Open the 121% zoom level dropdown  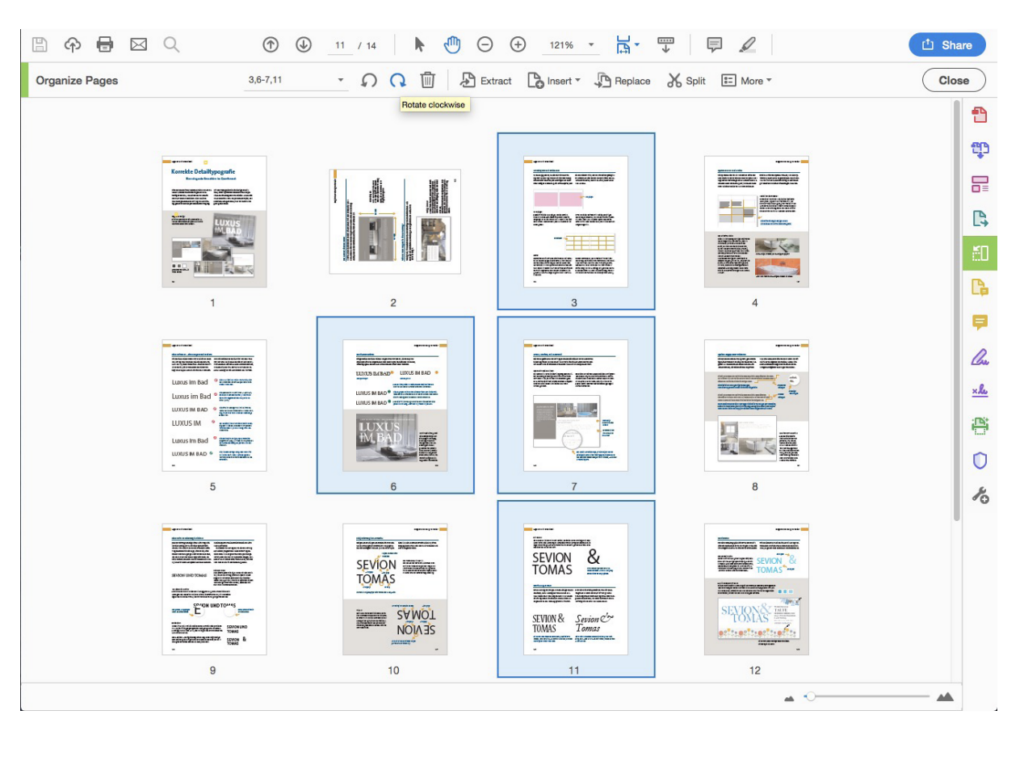pos(591,45)
